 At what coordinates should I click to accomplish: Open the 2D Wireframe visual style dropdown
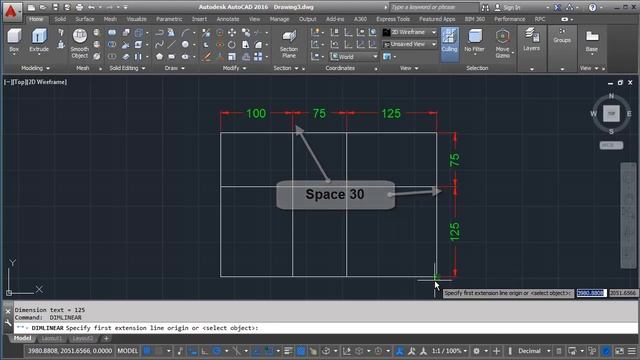[x=410, y=32]
